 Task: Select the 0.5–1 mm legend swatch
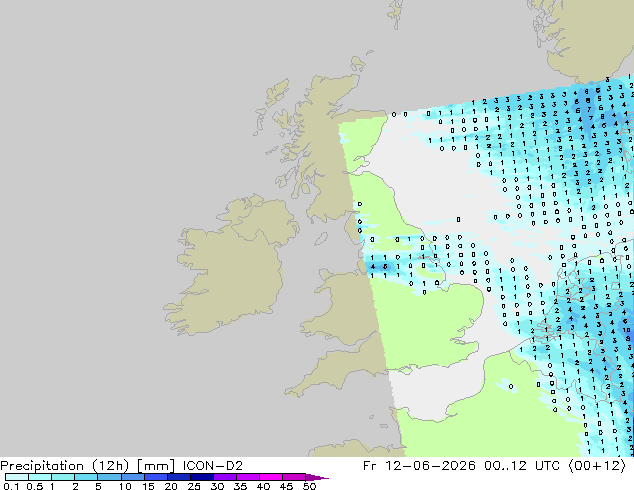40,477
